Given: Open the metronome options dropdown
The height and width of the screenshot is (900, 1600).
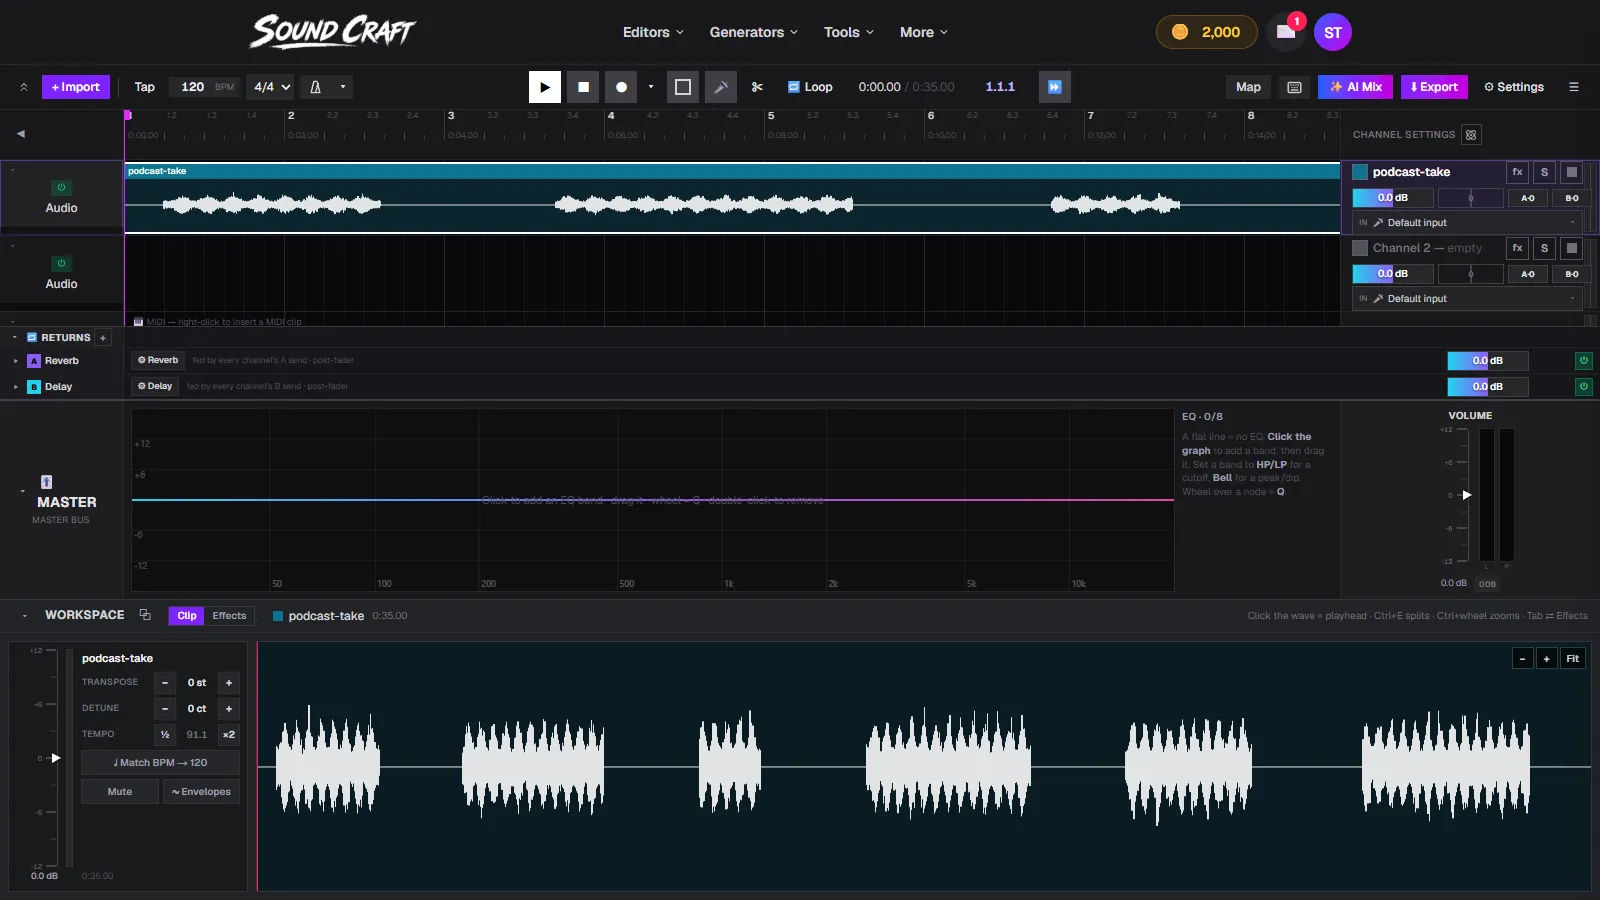Looking at the screenshot, I should tap(343, 87).
